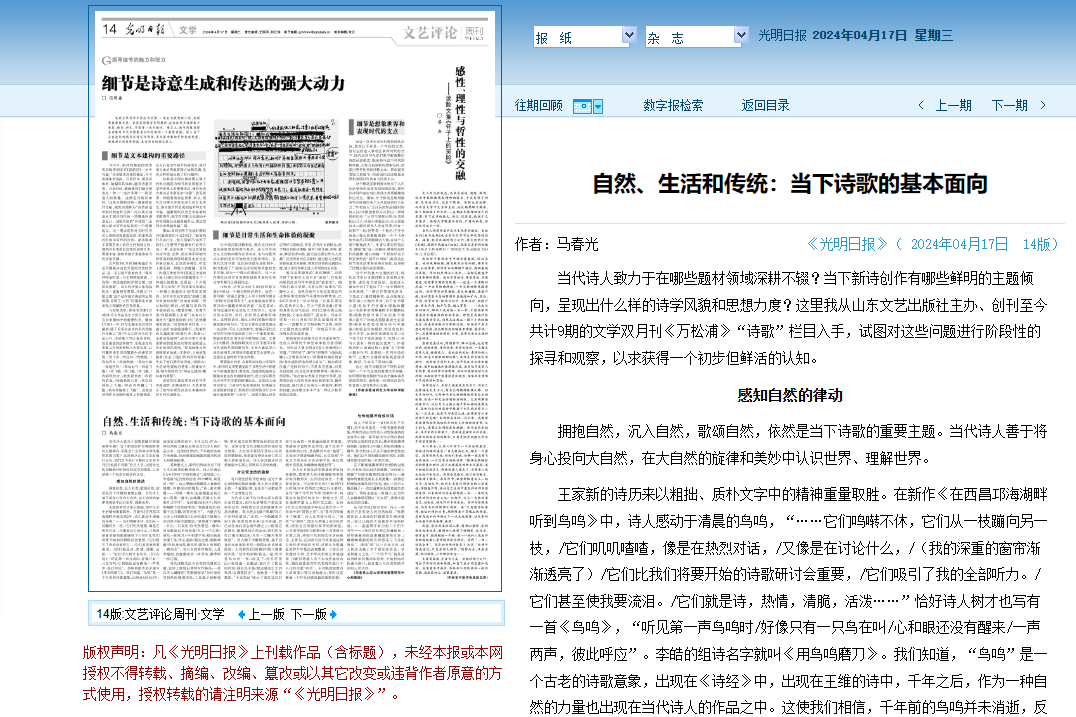This screenshot has width=1076, height=717.
Task: Open the 报纸 dropdown list
Action: coord(585,36)
